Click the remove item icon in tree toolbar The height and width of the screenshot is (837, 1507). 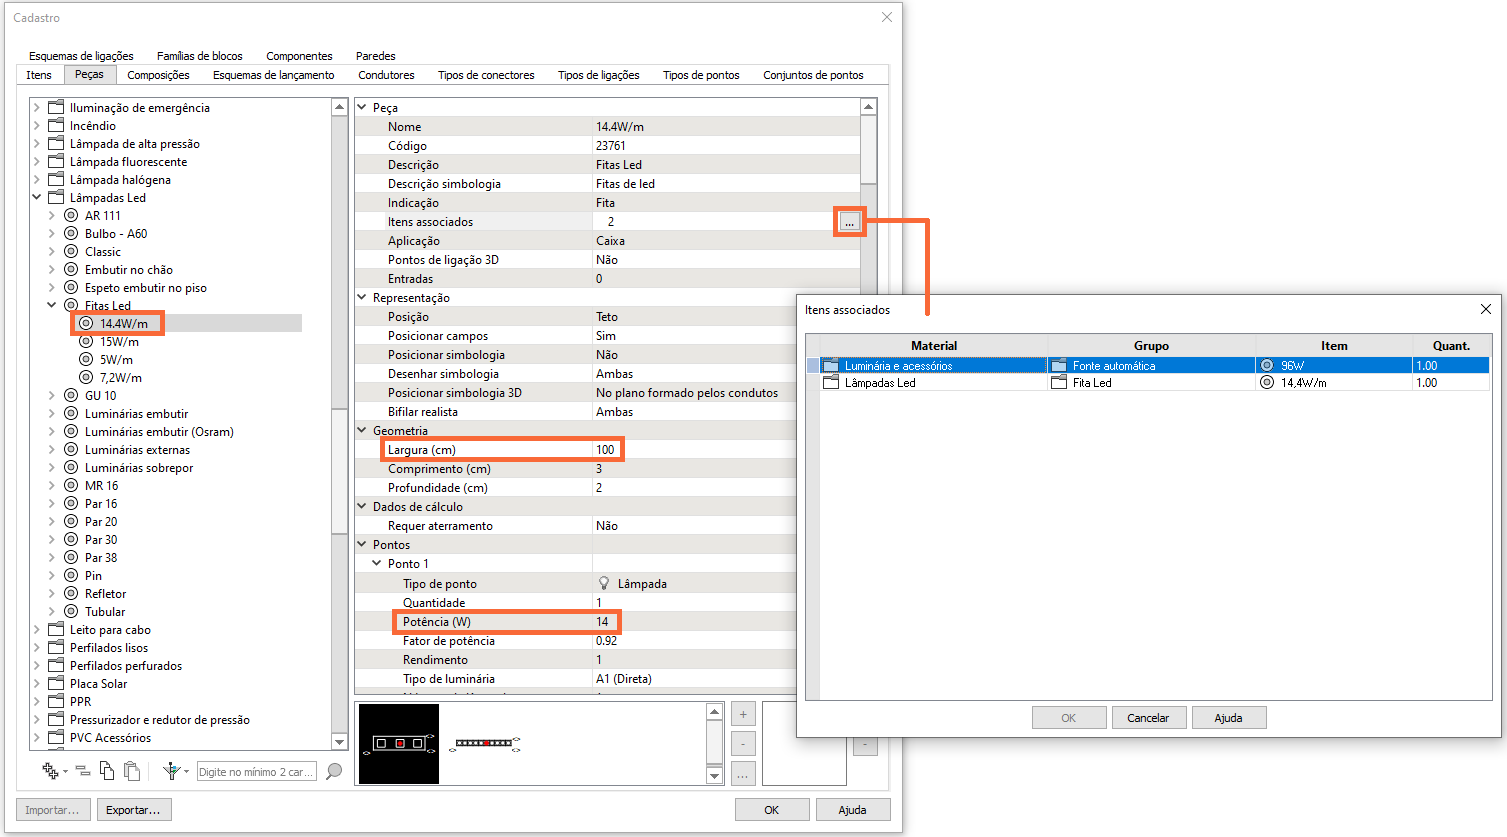pyautogui.click(x=83, y=771)
